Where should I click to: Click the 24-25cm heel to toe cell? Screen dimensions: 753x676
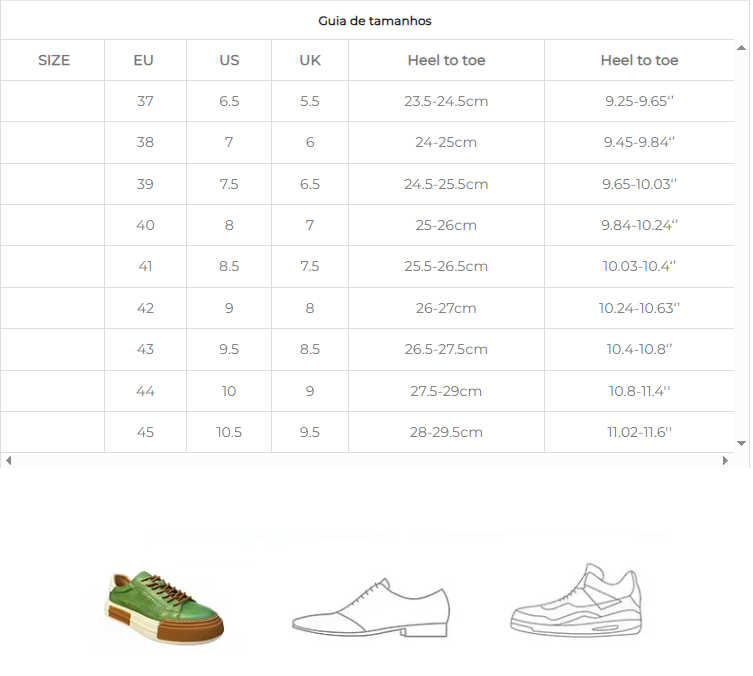pyautogui.click(x=446, y=142)
